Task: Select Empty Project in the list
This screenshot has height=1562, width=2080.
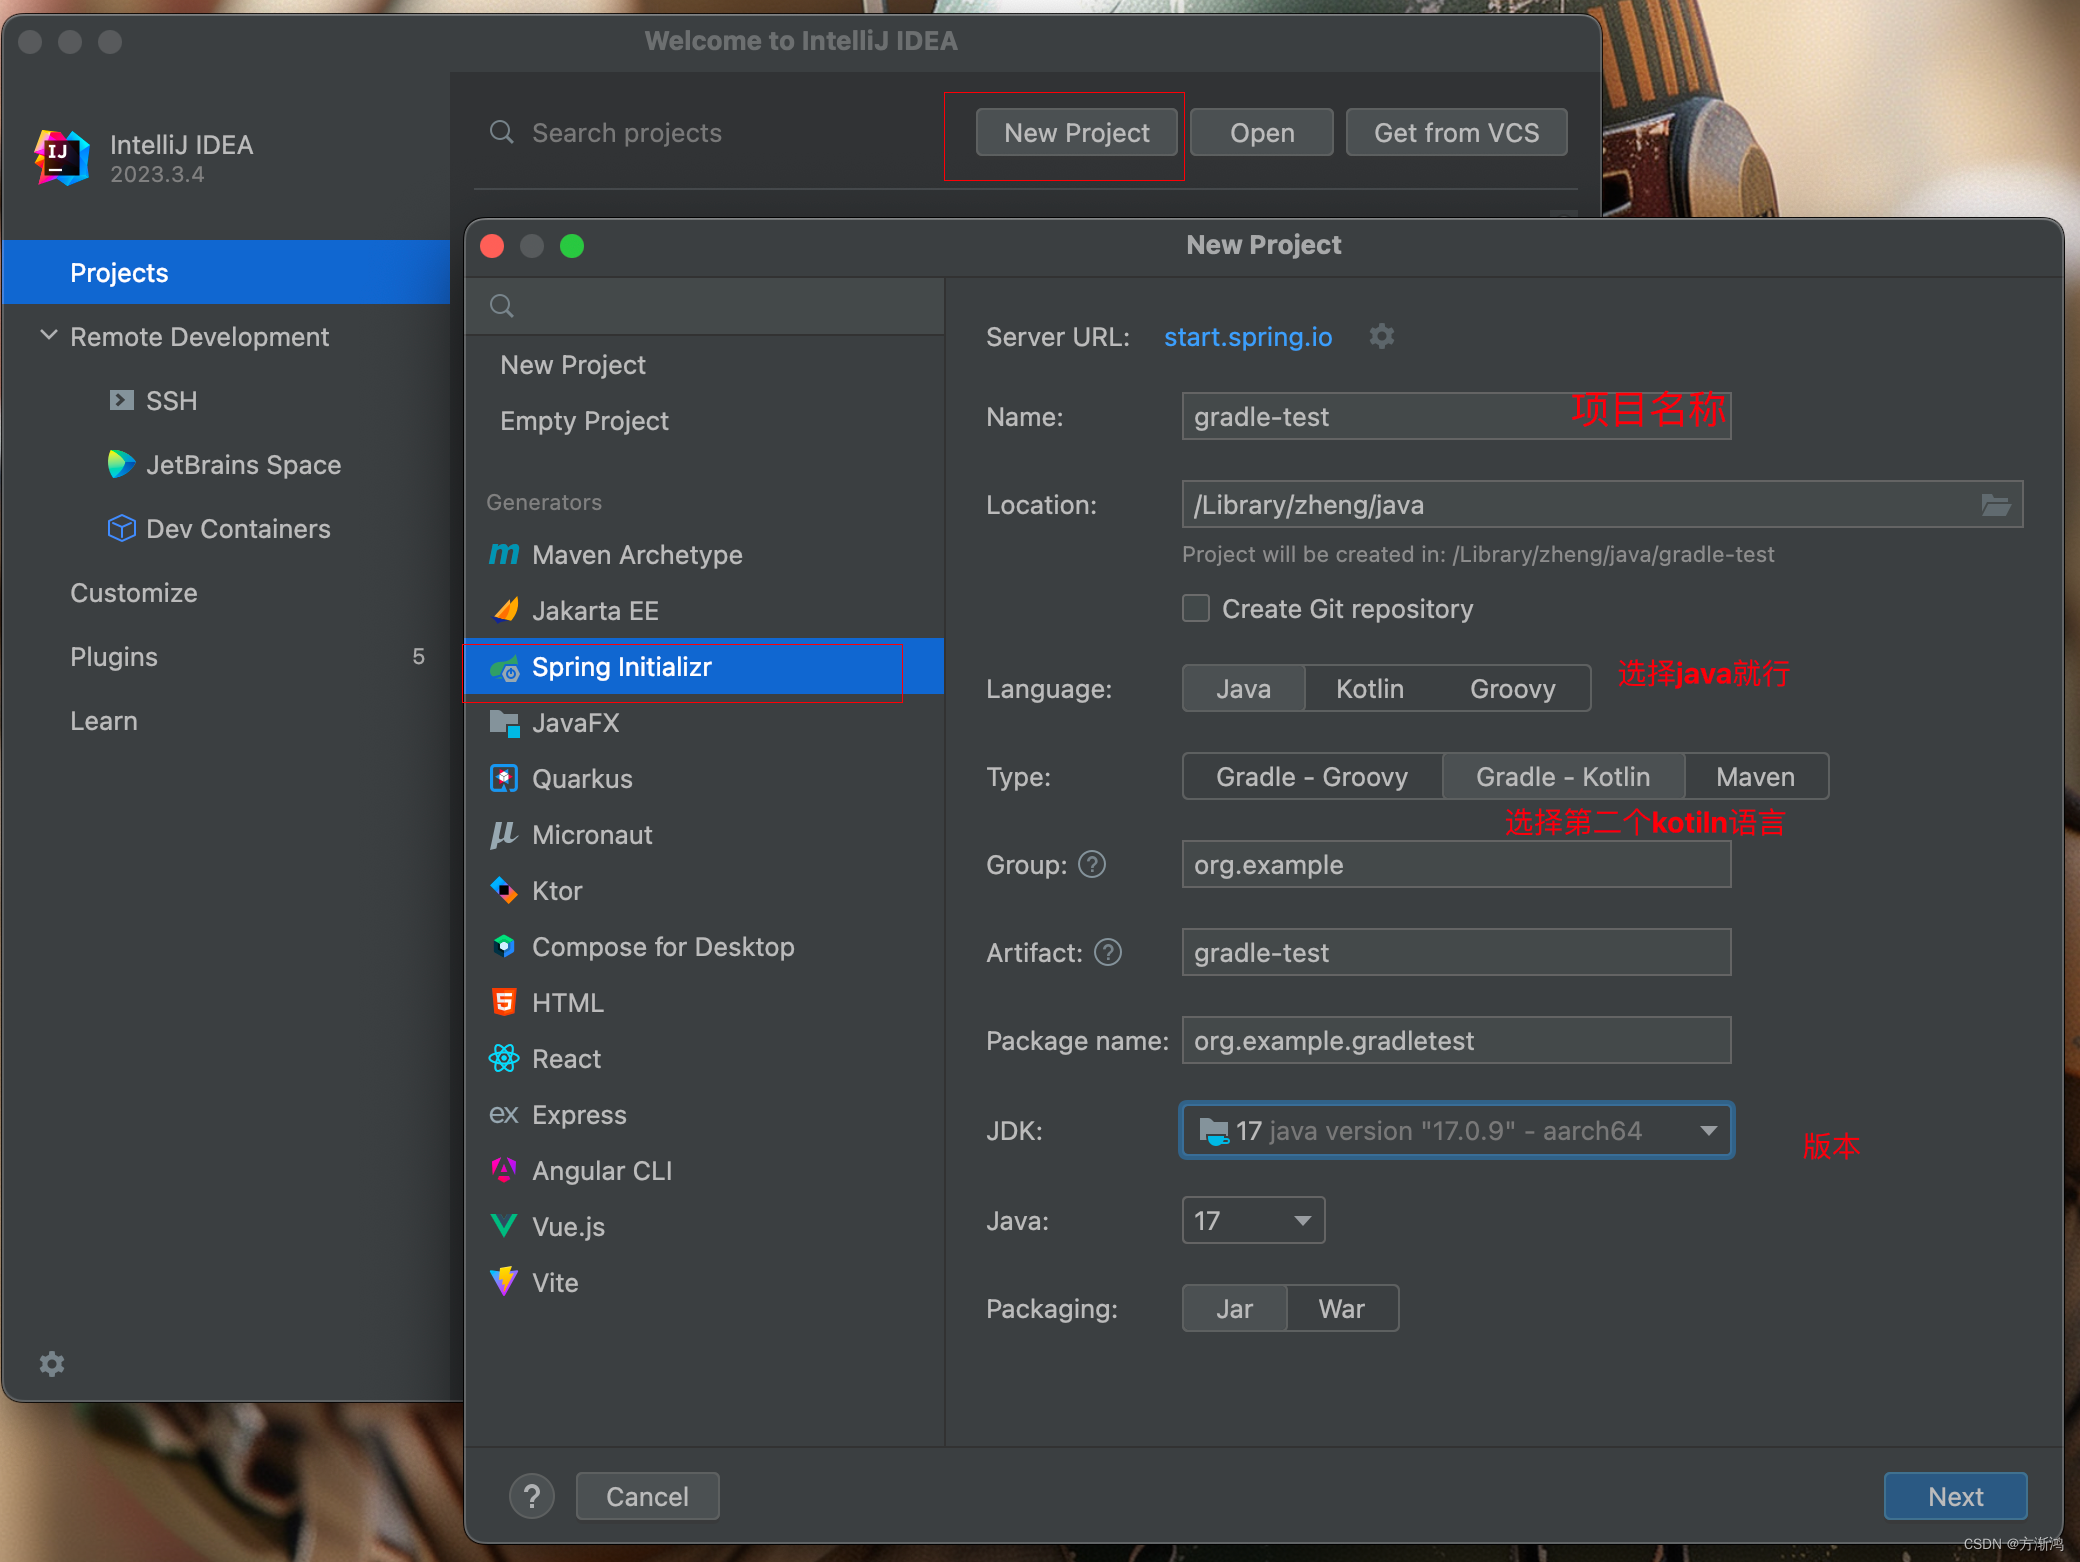Action: pyautogui.click(x=584, y=421)
